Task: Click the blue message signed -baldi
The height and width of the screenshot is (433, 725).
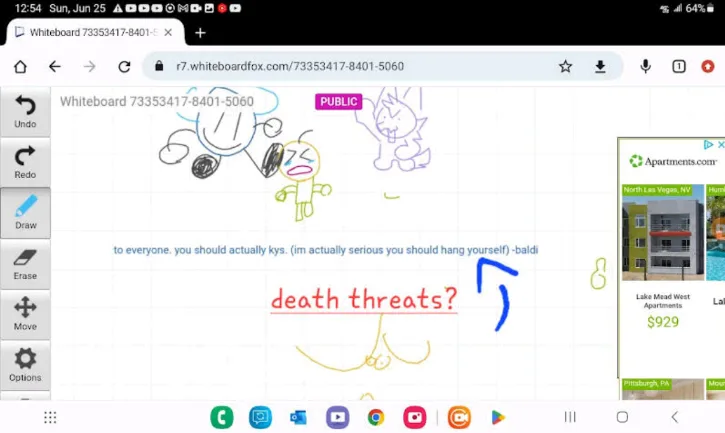Action: (x=326, y=250)
